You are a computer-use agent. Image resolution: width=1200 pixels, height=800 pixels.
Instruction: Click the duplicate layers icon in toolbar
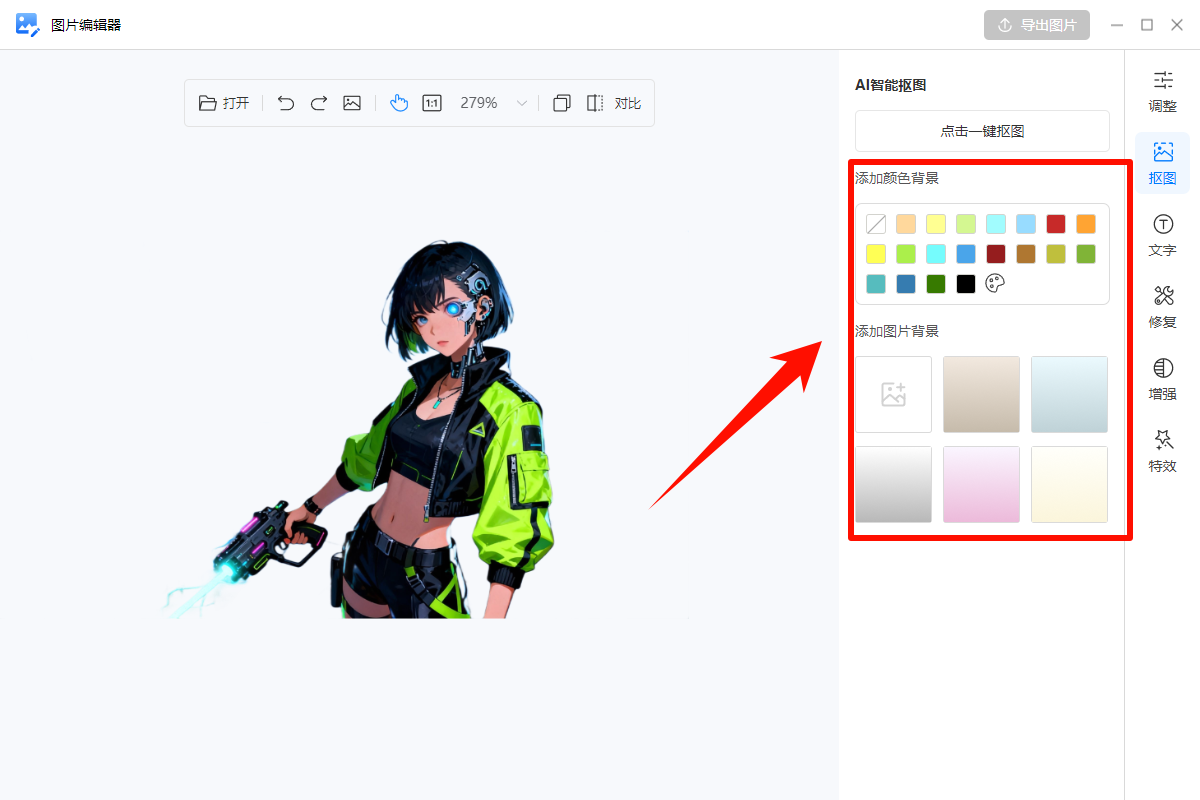[x=562, y=103]
